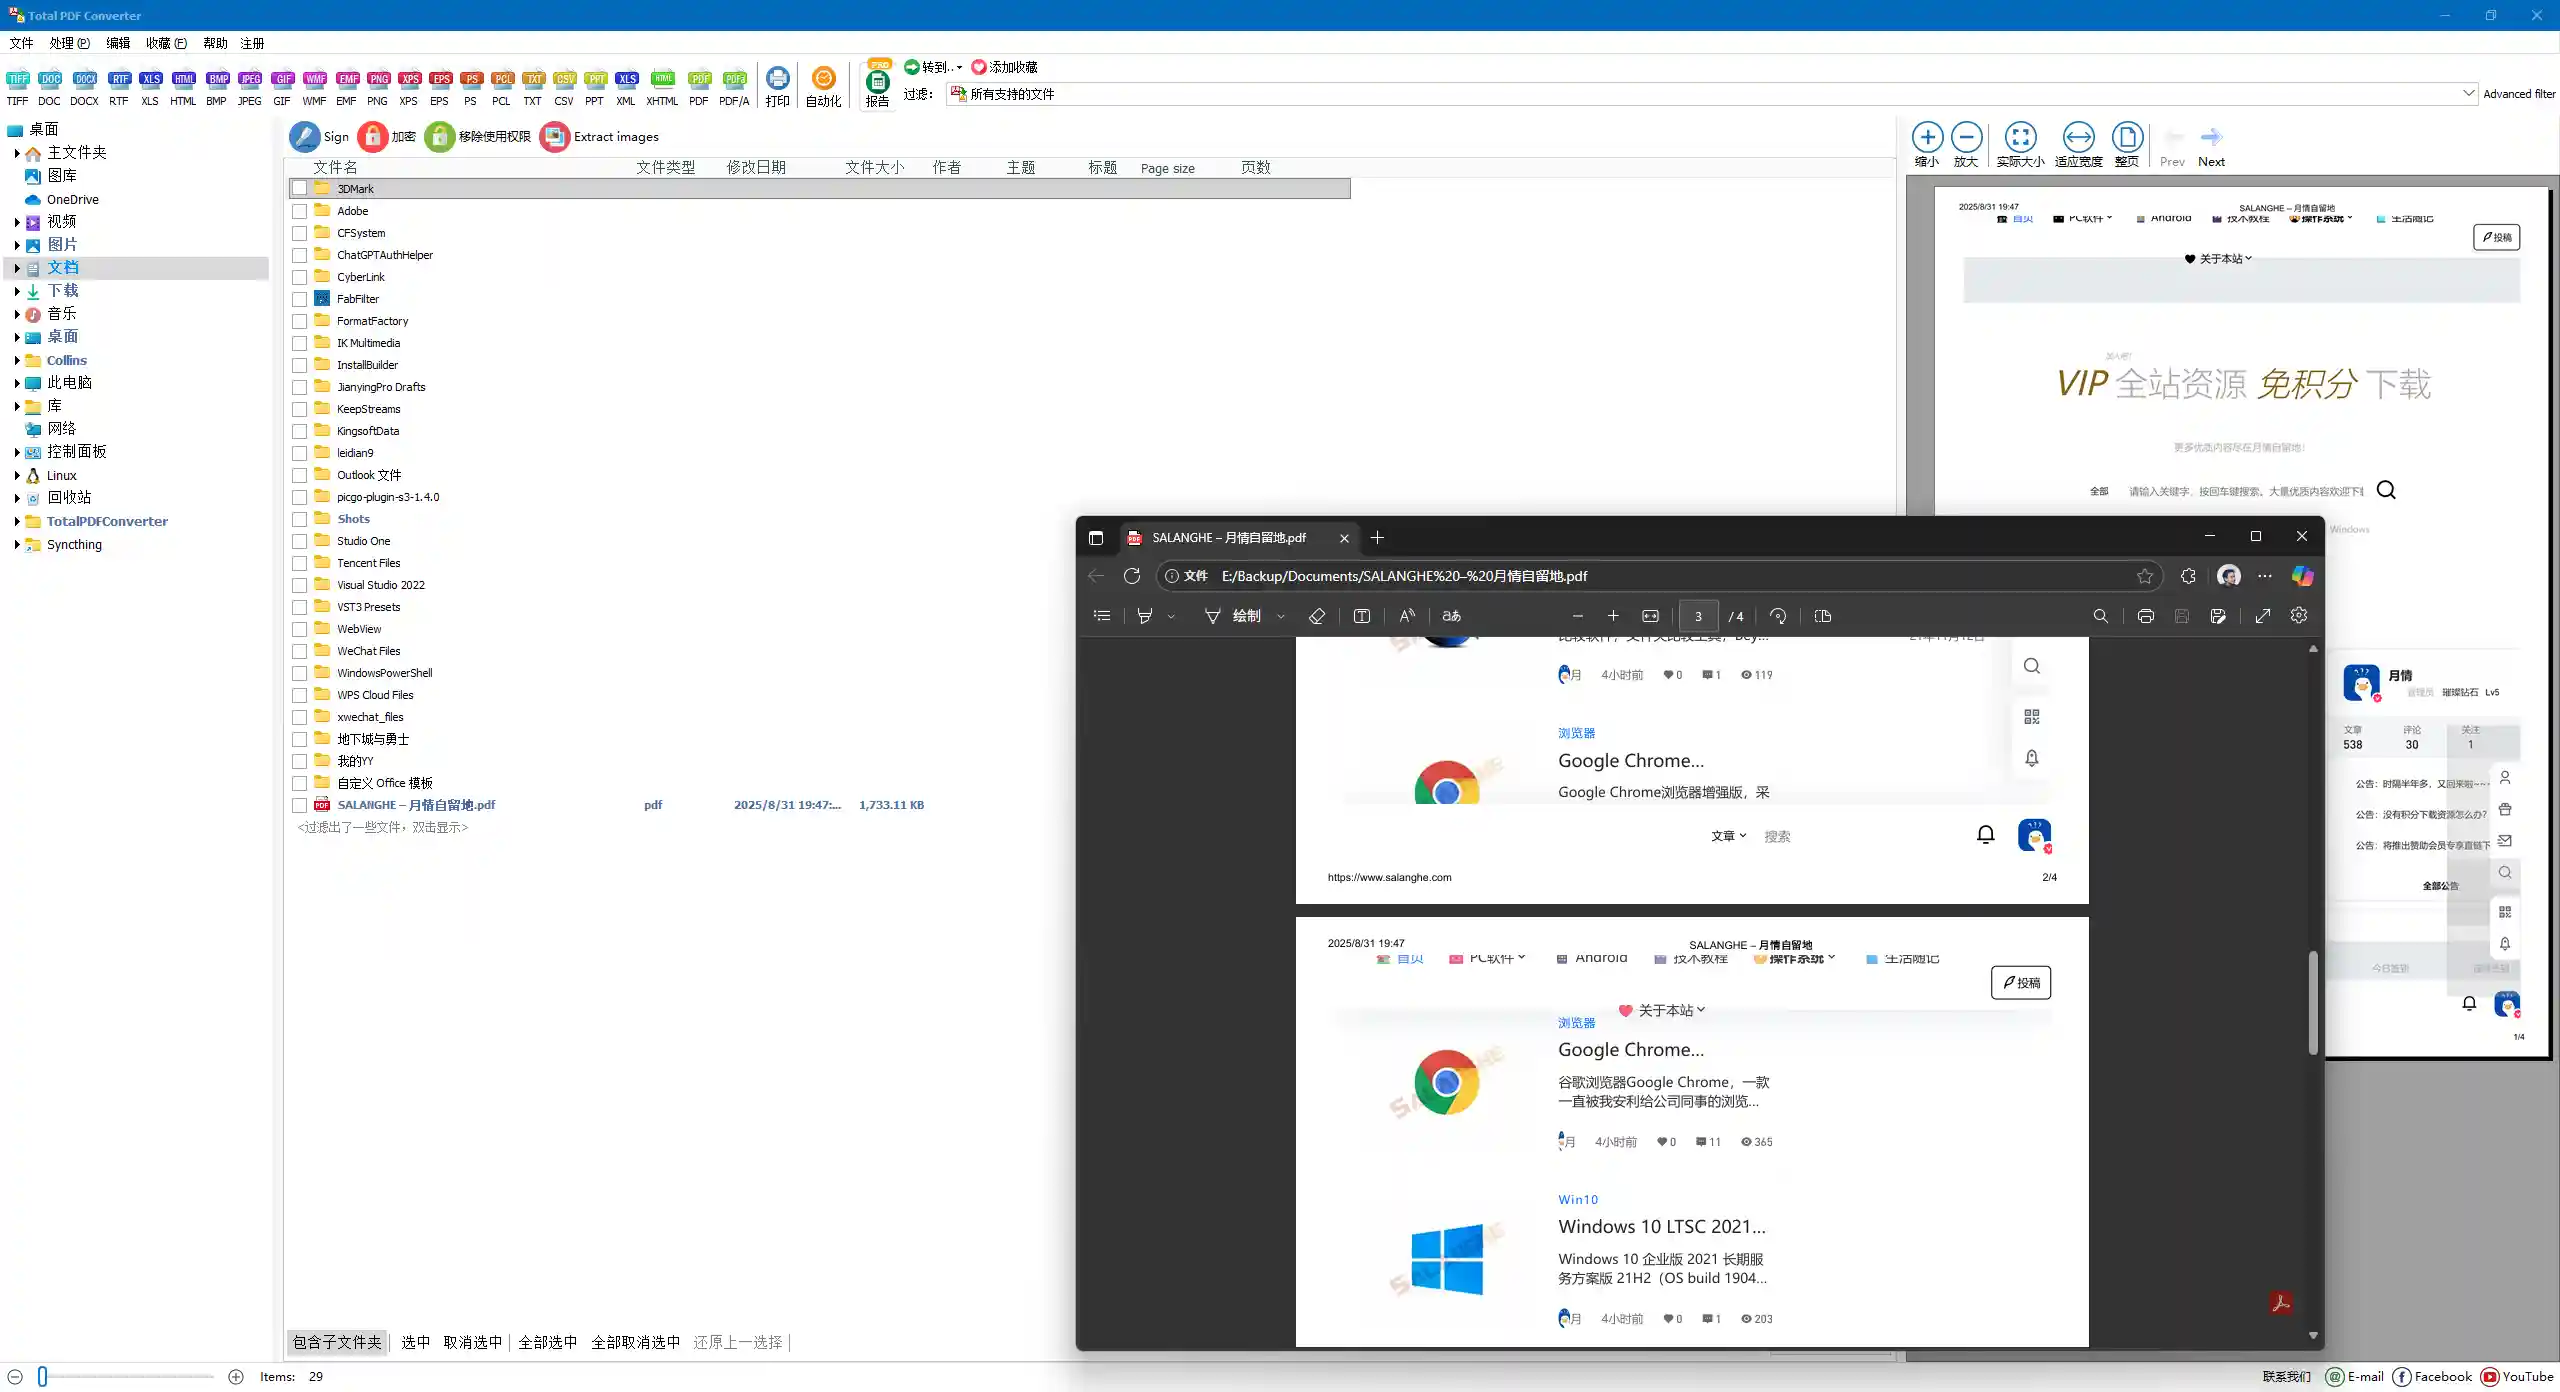Select the DOCX conversion format
Screen dimensions: 2560x1392
coord(84,86)
